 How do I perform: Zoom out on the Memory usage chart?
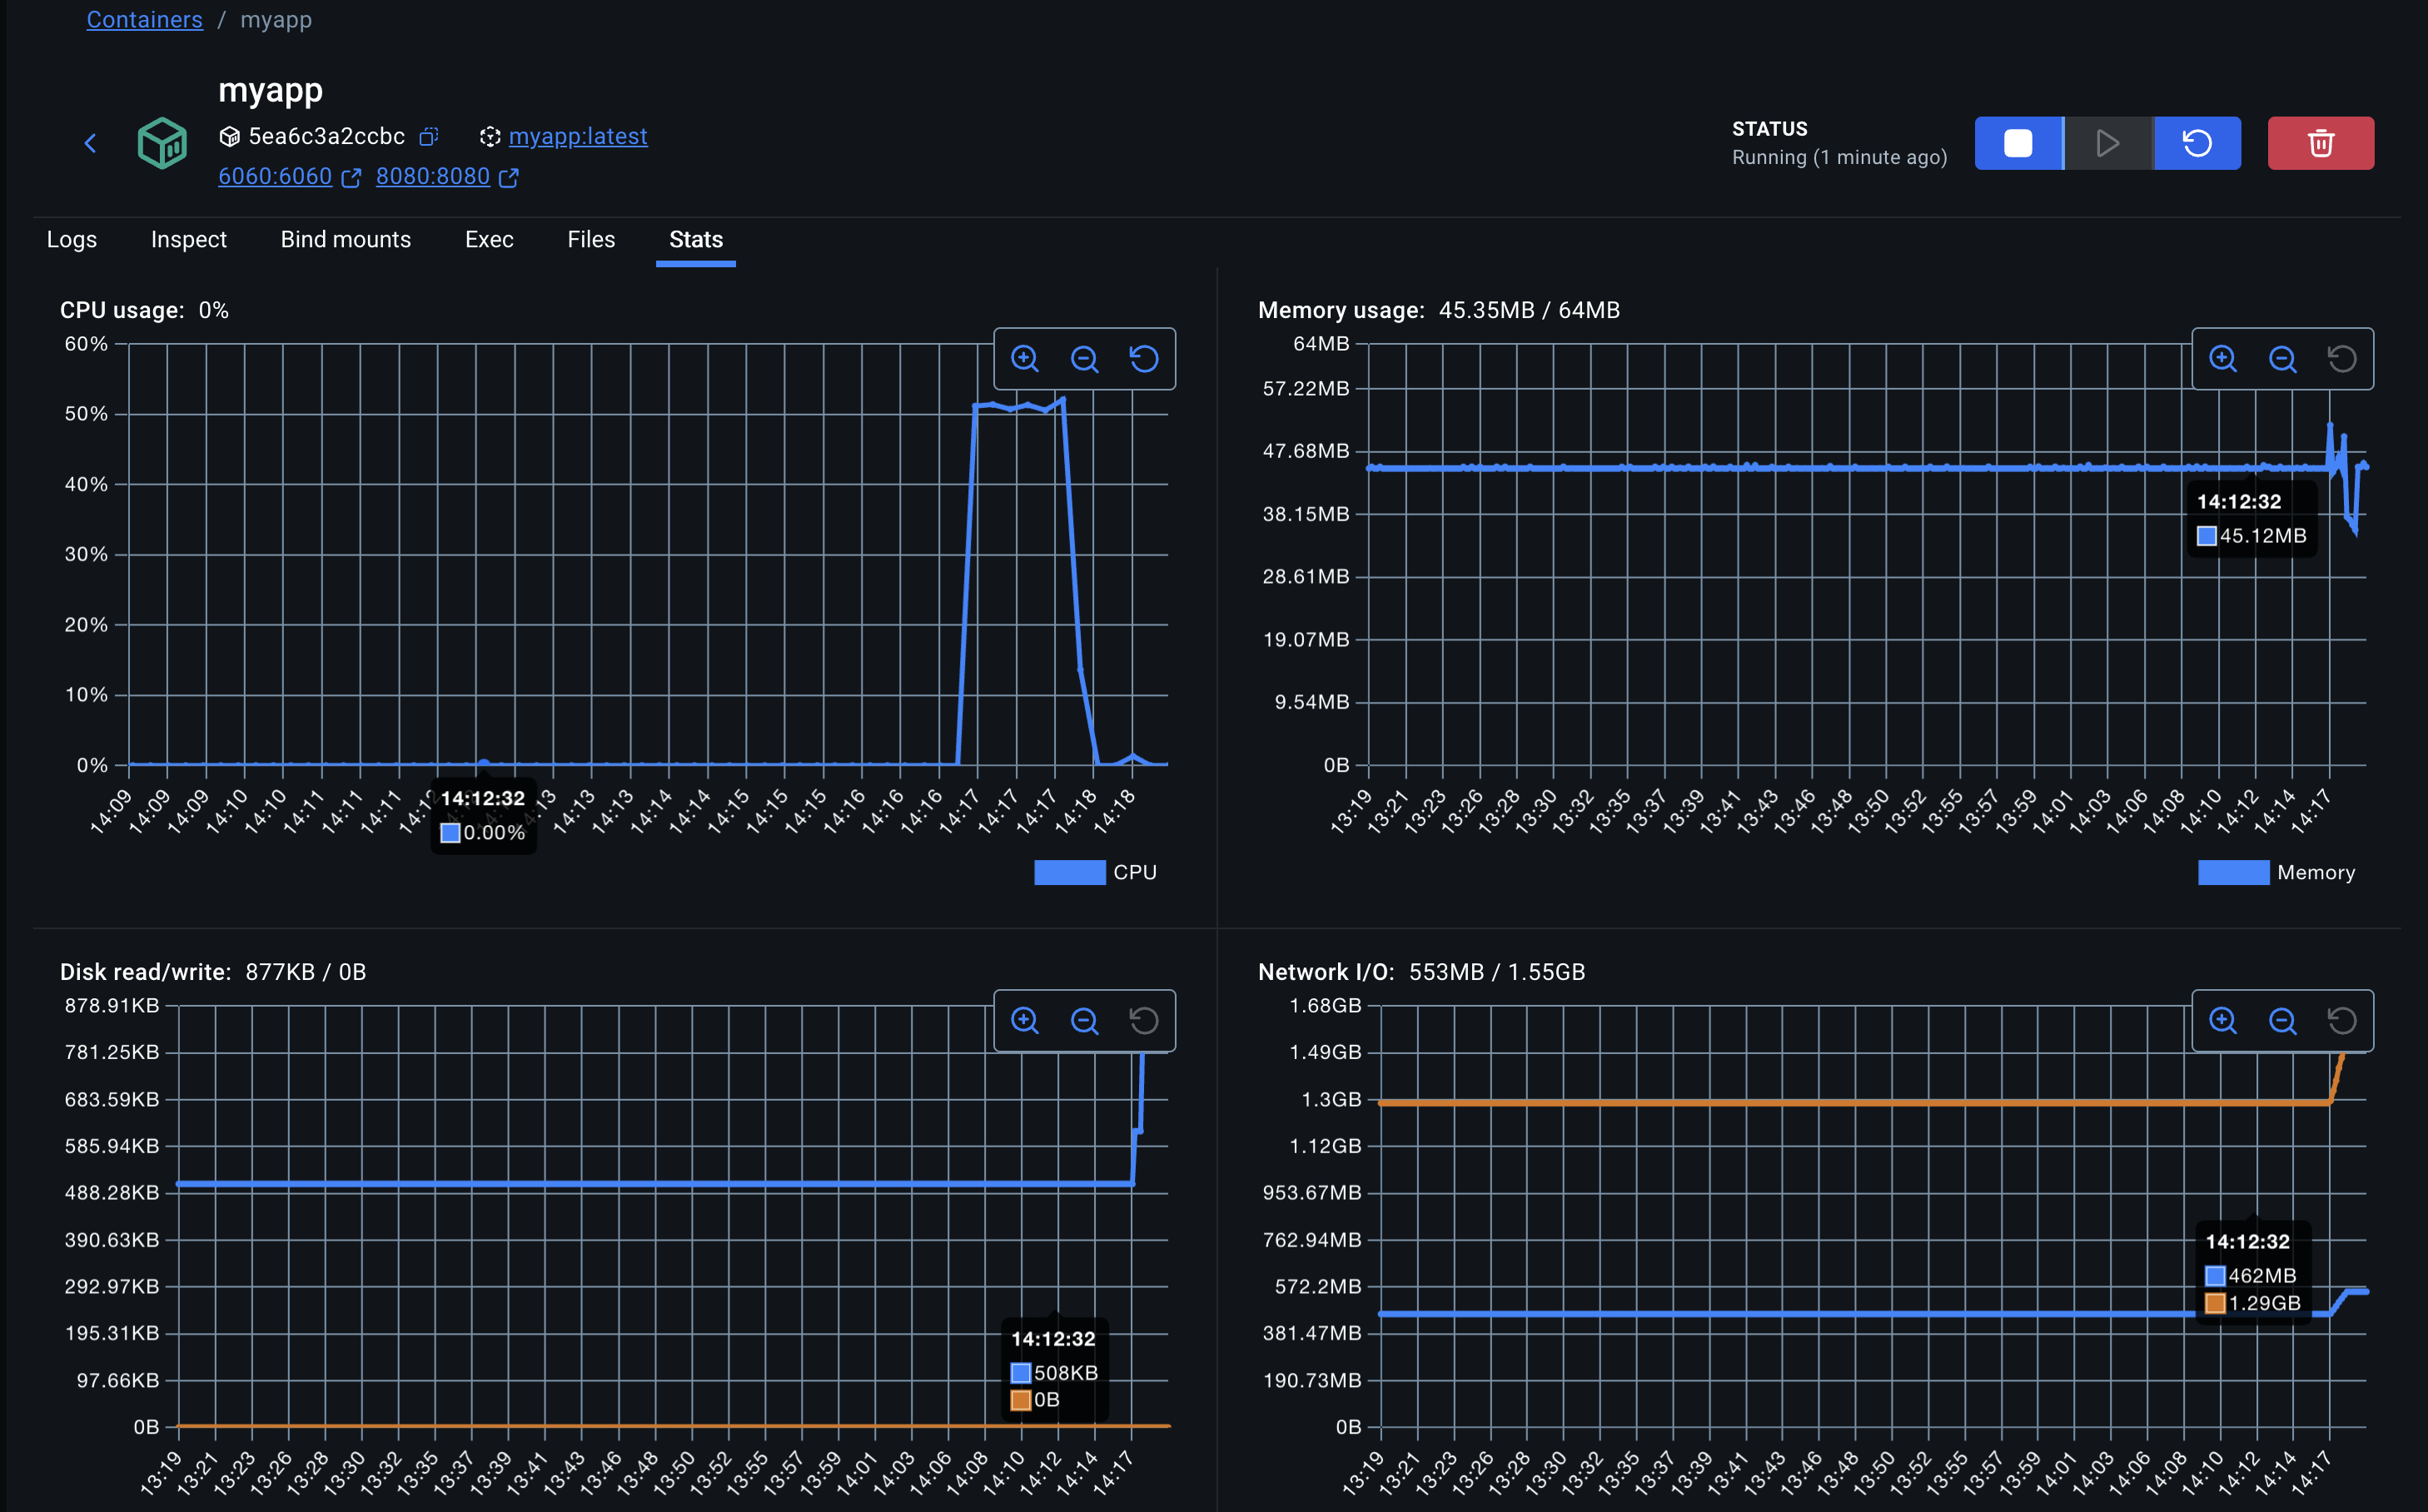[2282, 359]
